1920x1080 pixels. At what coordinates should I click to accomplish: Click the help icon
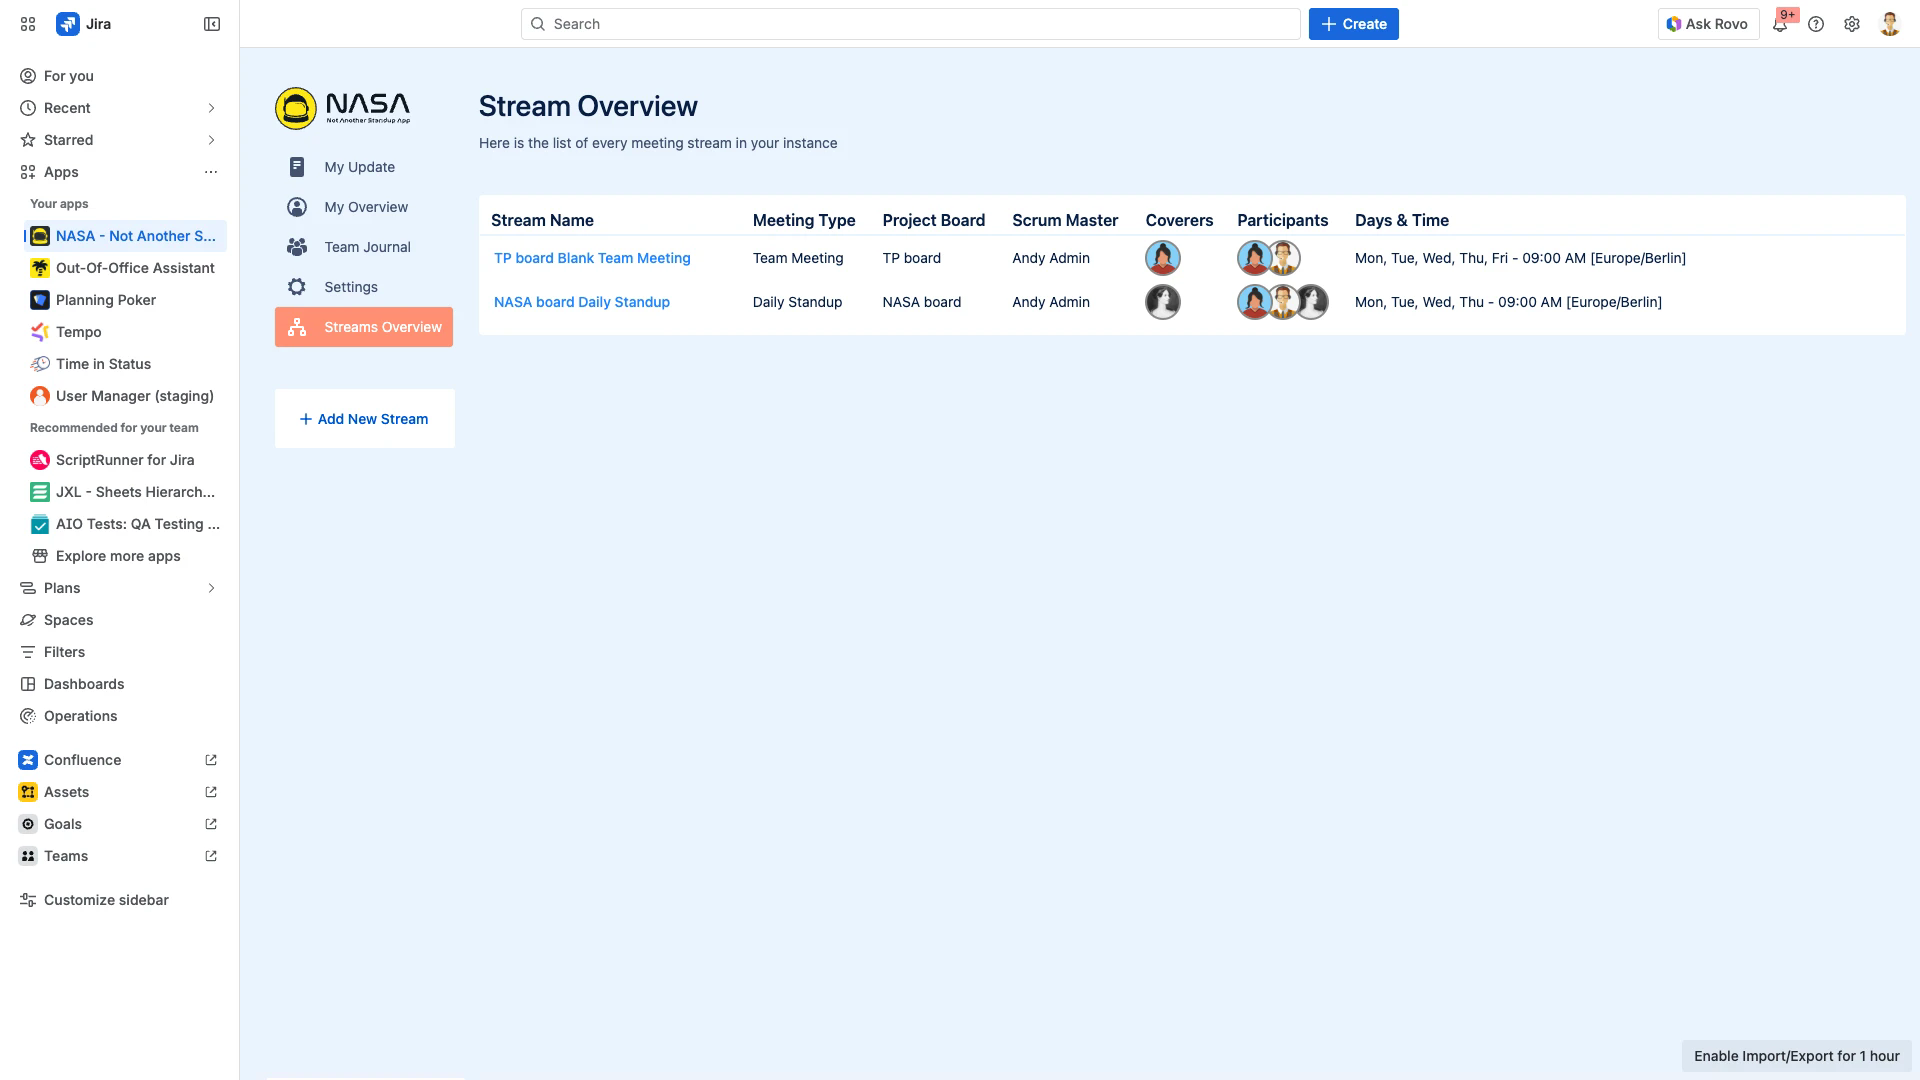point(1817,23)
